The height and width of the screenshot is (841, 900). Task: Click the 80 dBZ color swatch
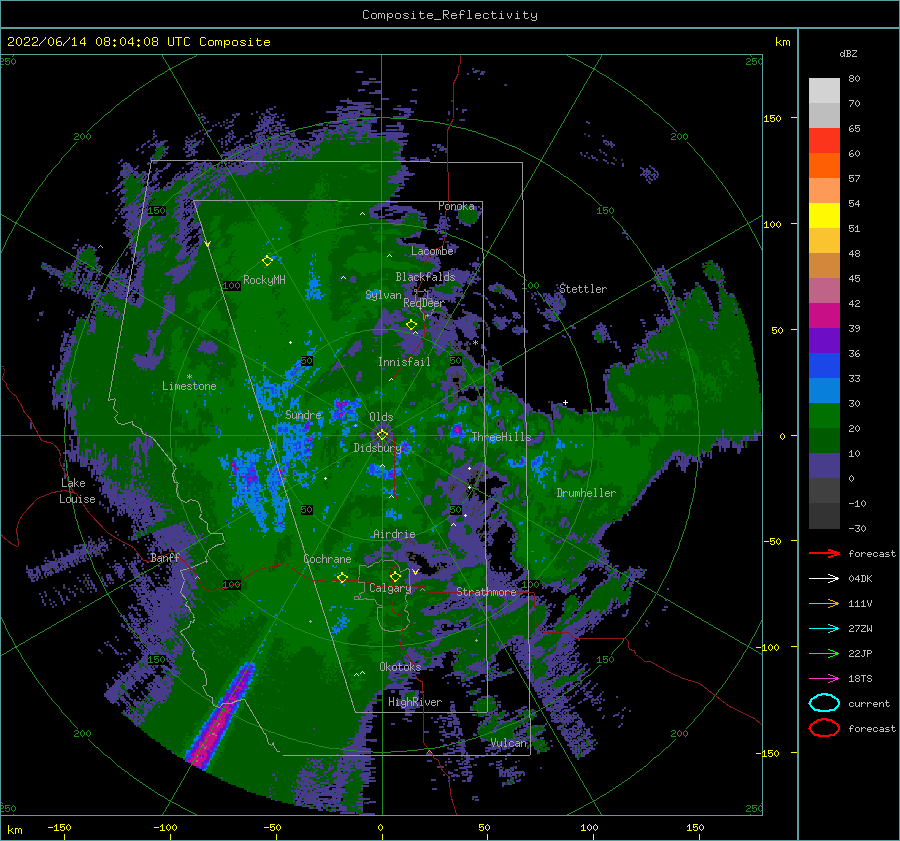[824, 90]
